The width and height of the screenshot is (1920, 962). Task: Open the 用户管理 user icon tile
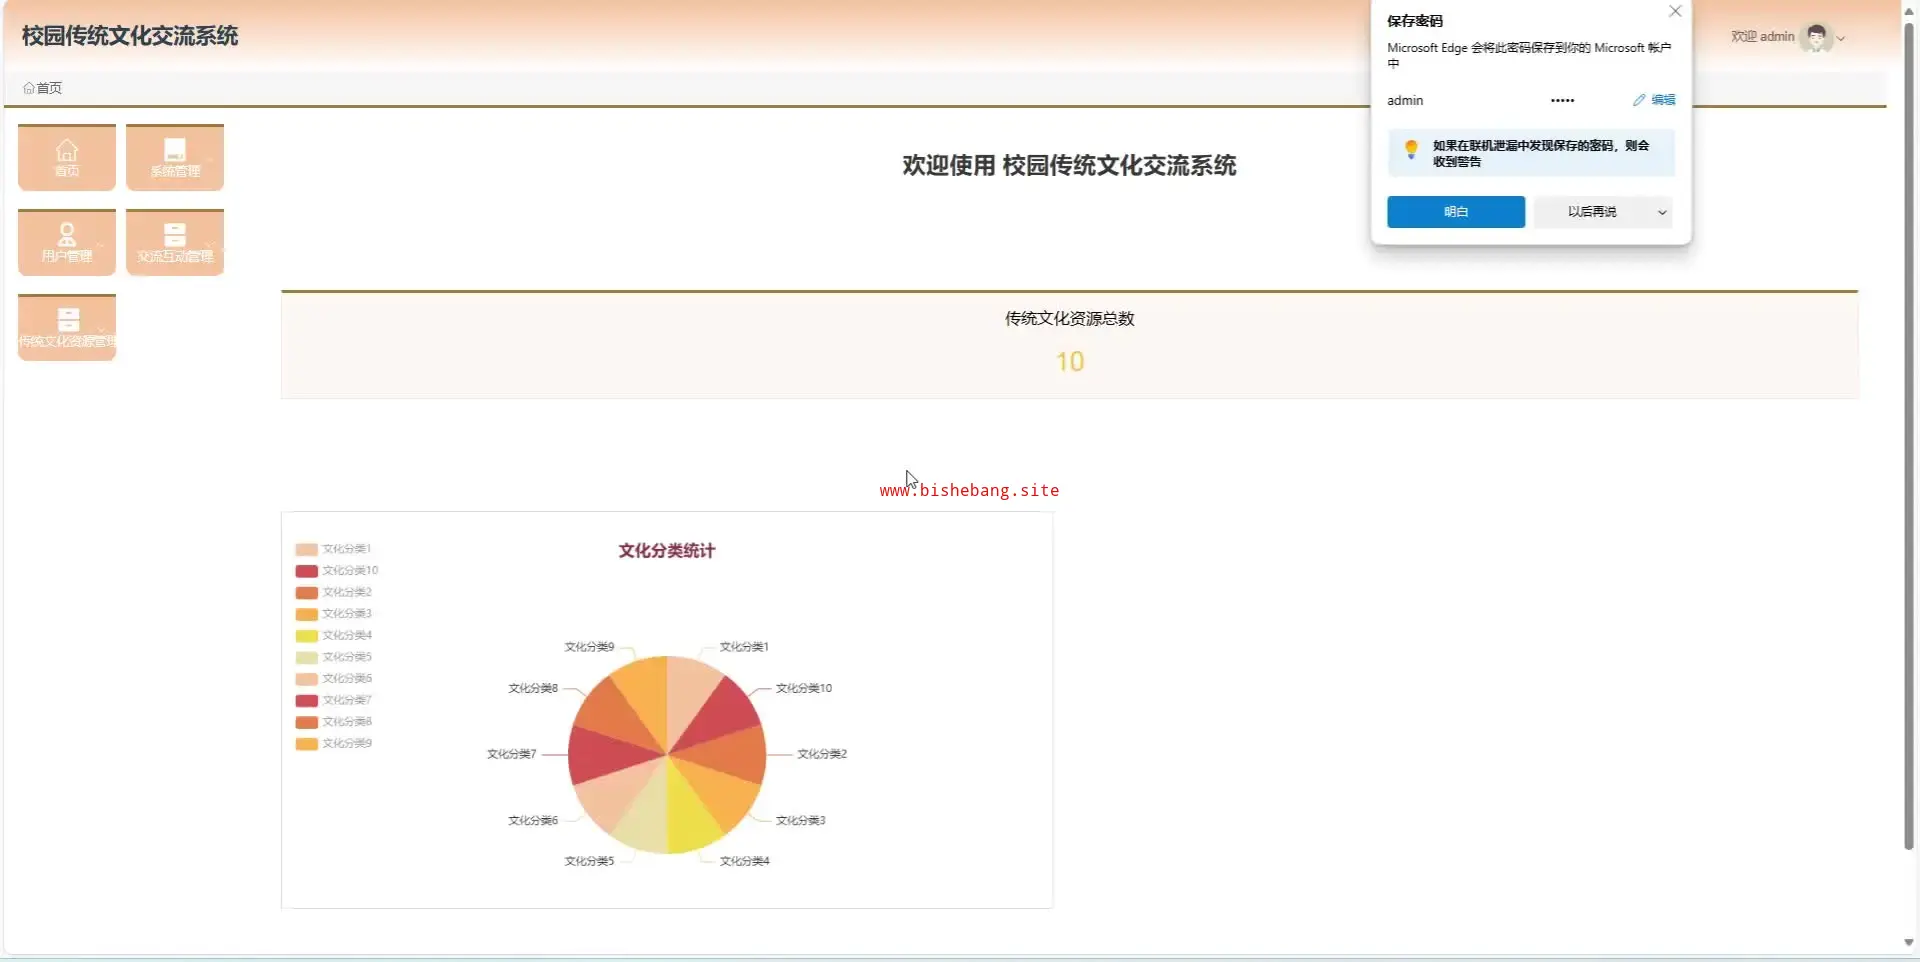66,242
